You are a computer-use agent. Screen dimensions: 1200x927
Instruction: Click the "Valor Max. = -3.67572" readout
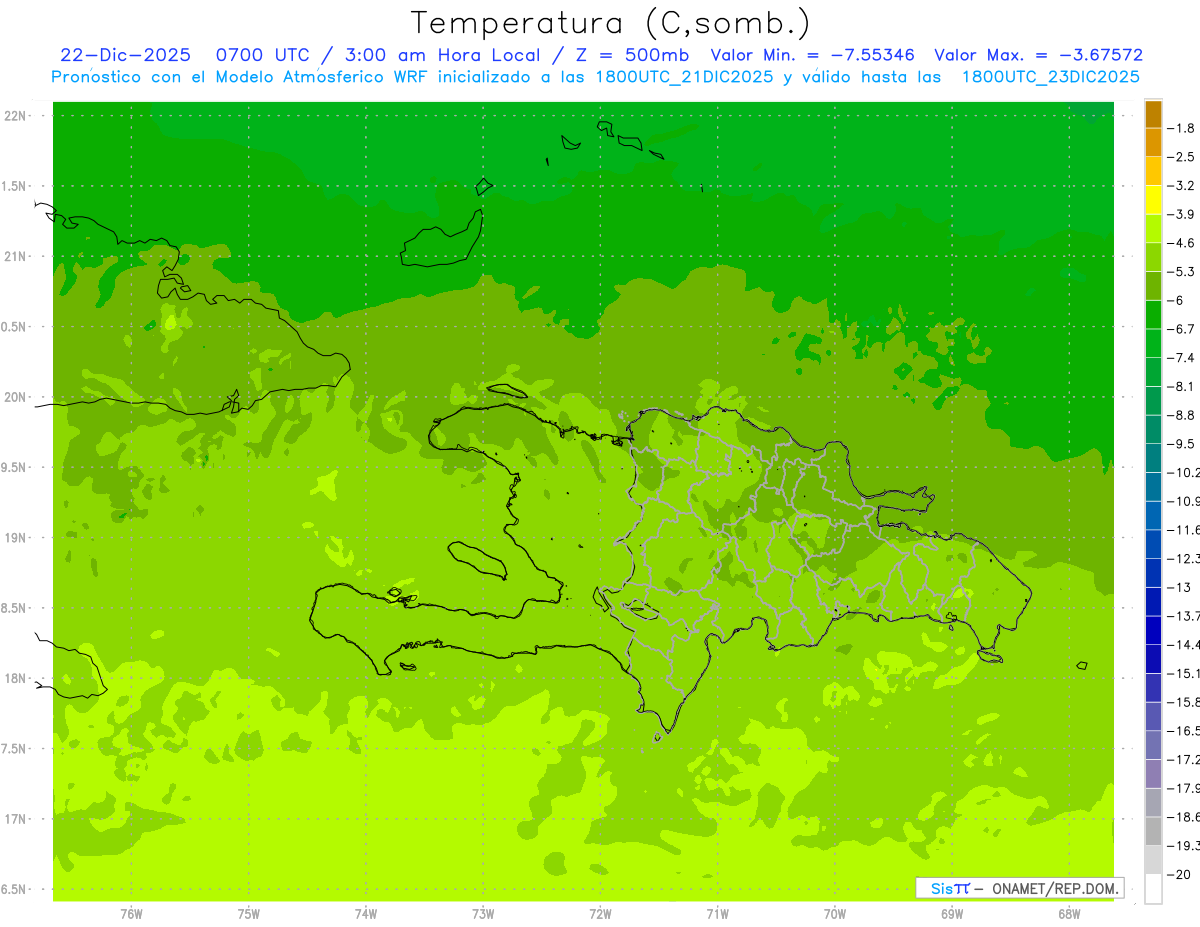click(x=1038, y=55)
